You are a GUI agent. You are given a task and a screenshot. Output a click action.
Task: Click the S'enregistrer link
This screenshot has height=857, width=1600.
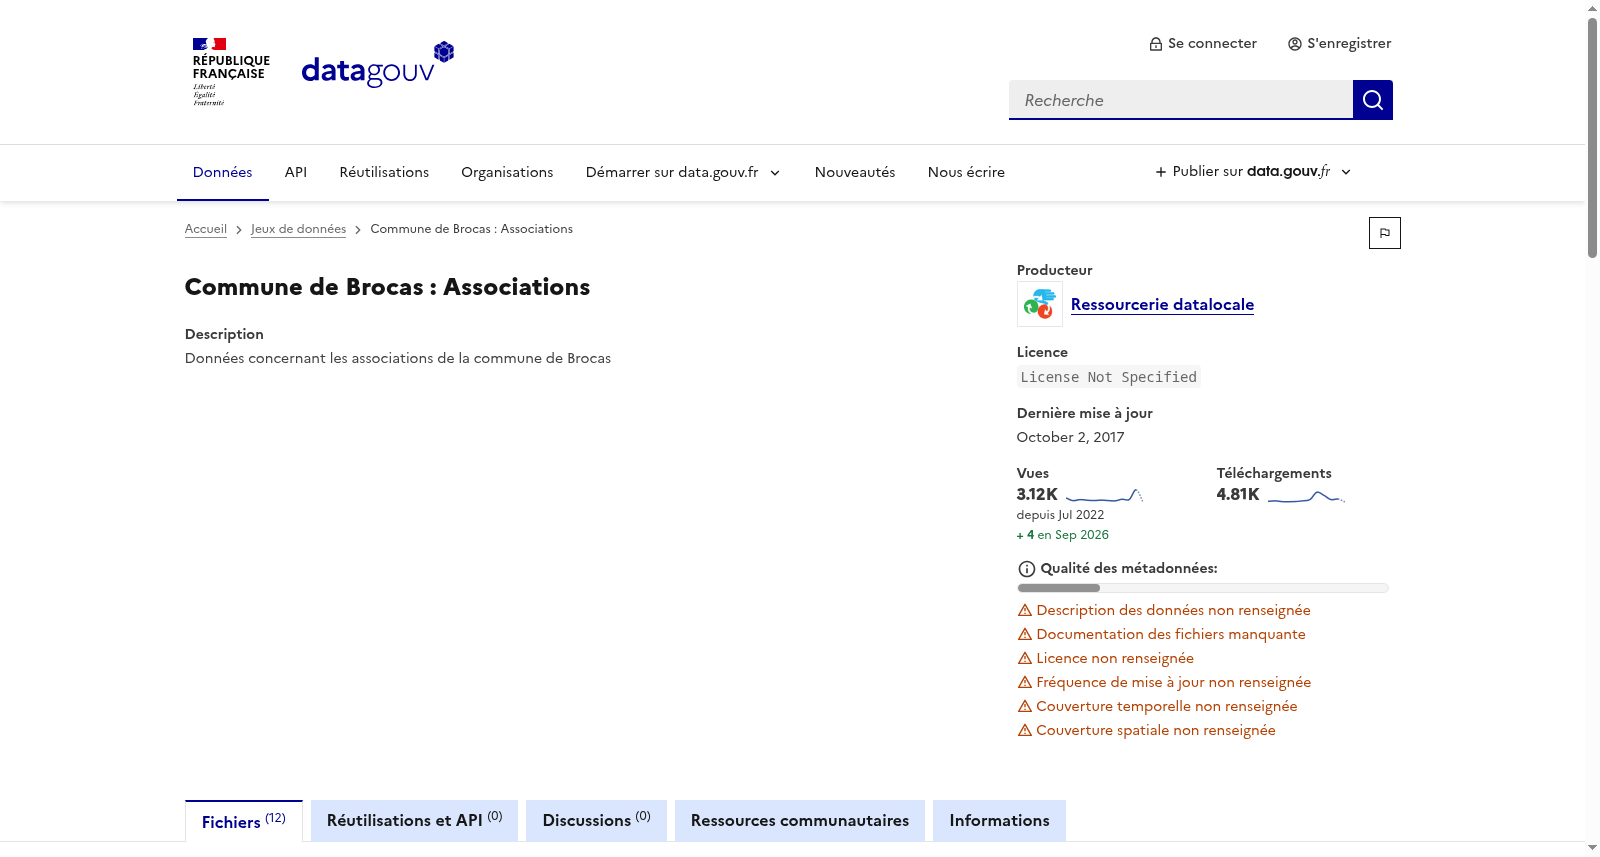pos(1339,44)
